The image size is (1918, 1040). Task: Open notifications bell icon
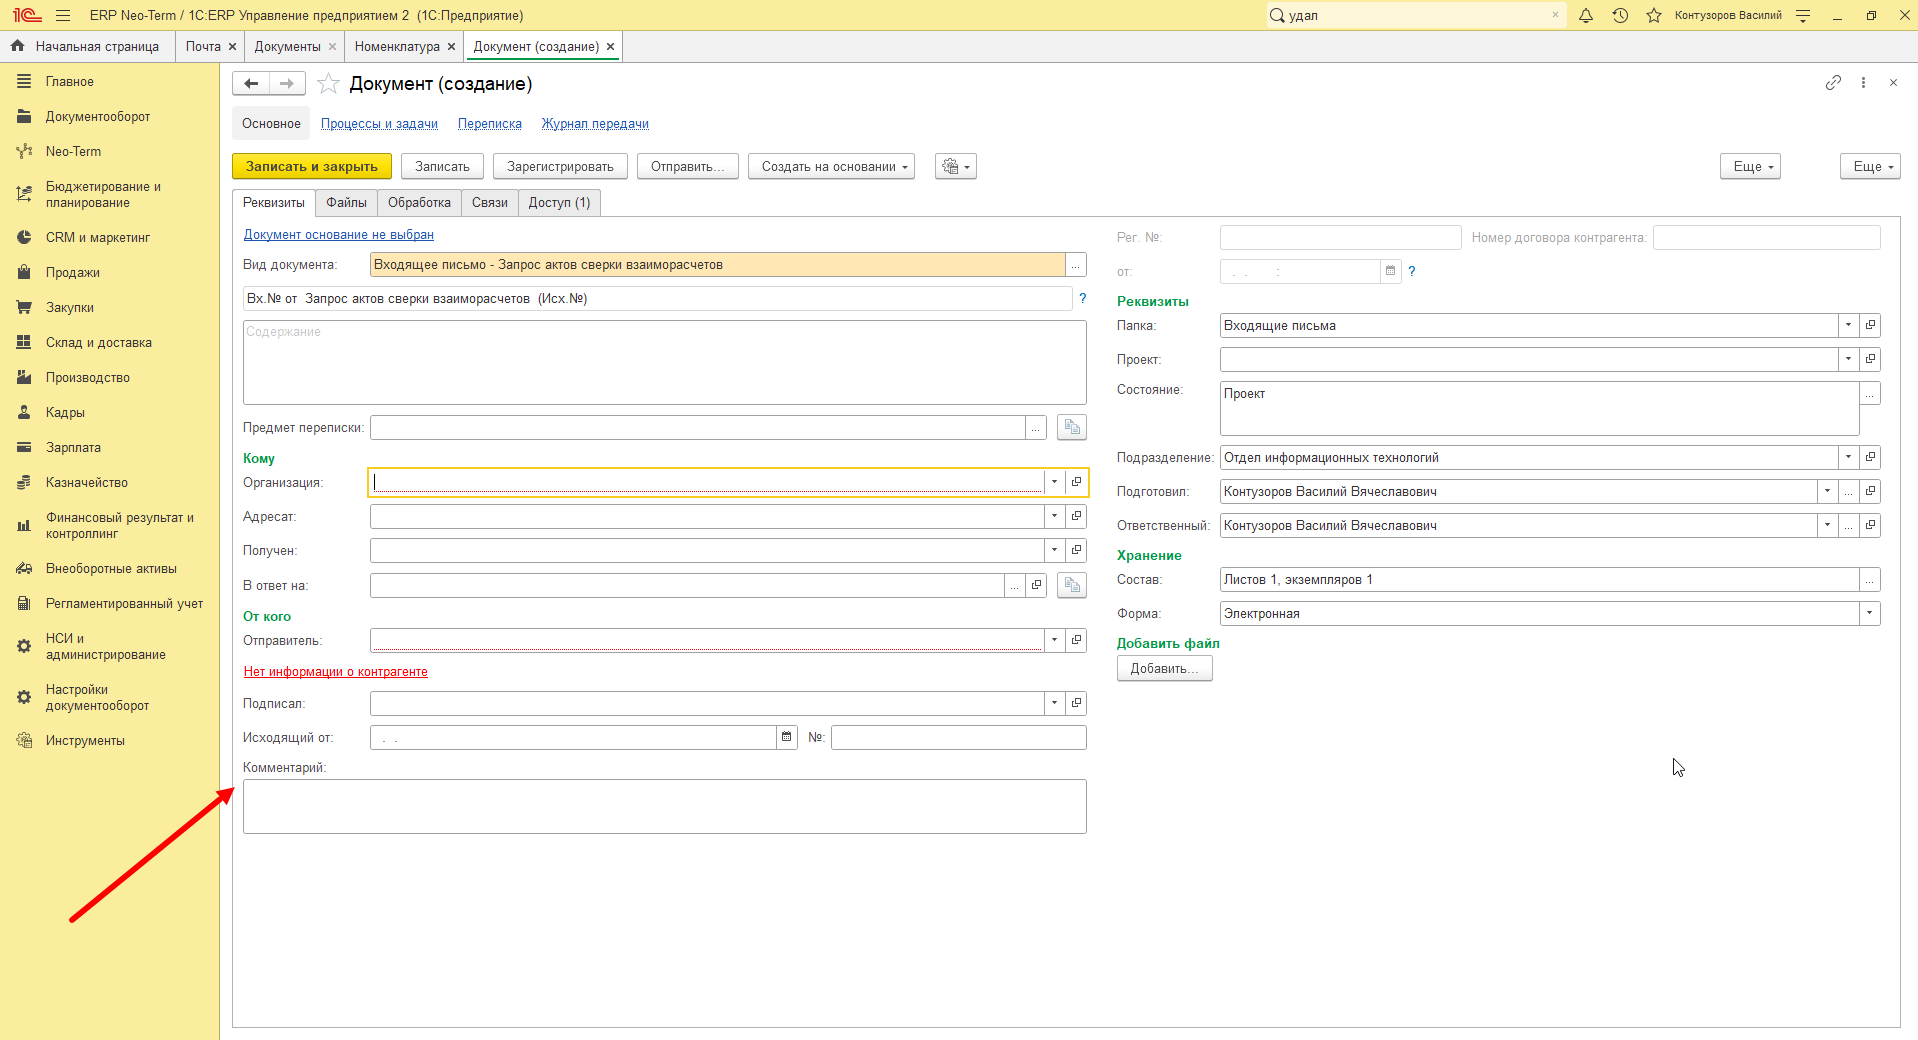point(1586,15)
